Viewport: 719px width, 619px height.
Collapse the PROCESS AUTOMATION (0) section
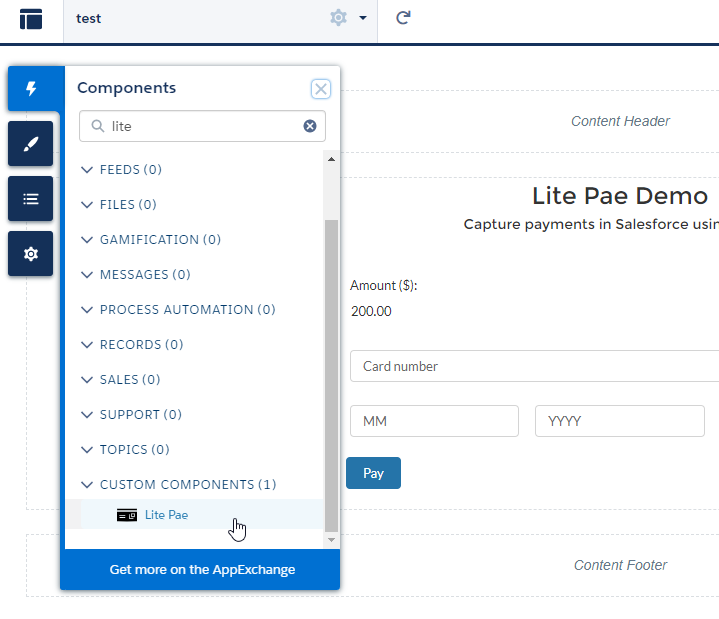tap(178, 310)
